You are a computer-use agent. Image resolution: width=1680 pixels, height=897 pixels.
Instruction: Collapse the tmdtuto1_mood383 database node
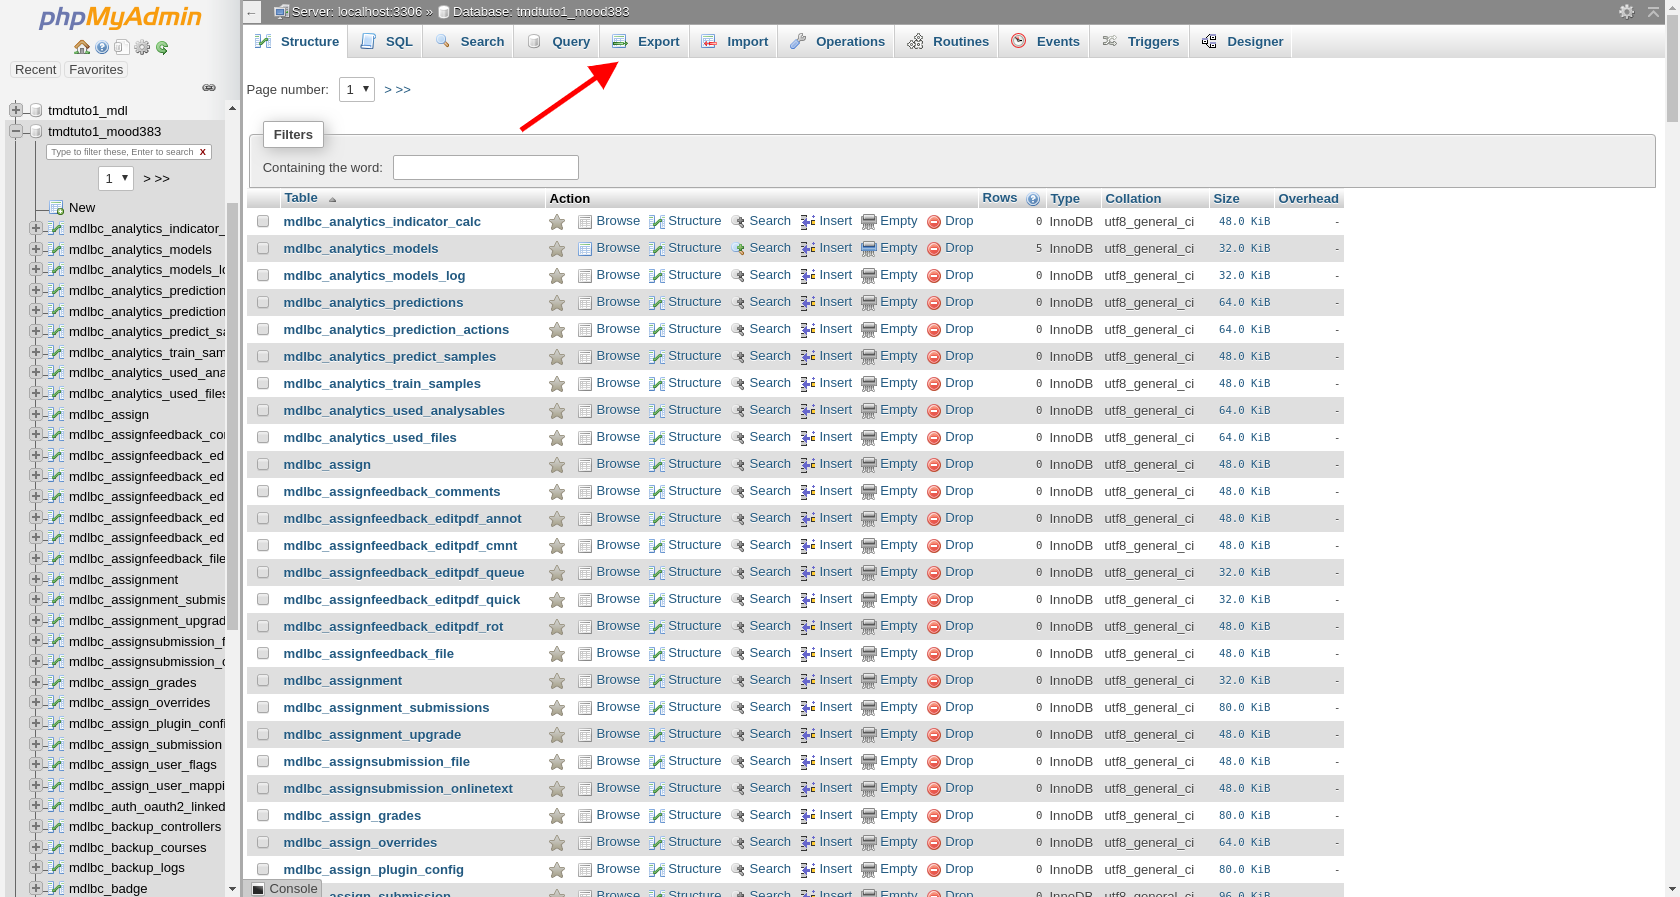[16, 131]
